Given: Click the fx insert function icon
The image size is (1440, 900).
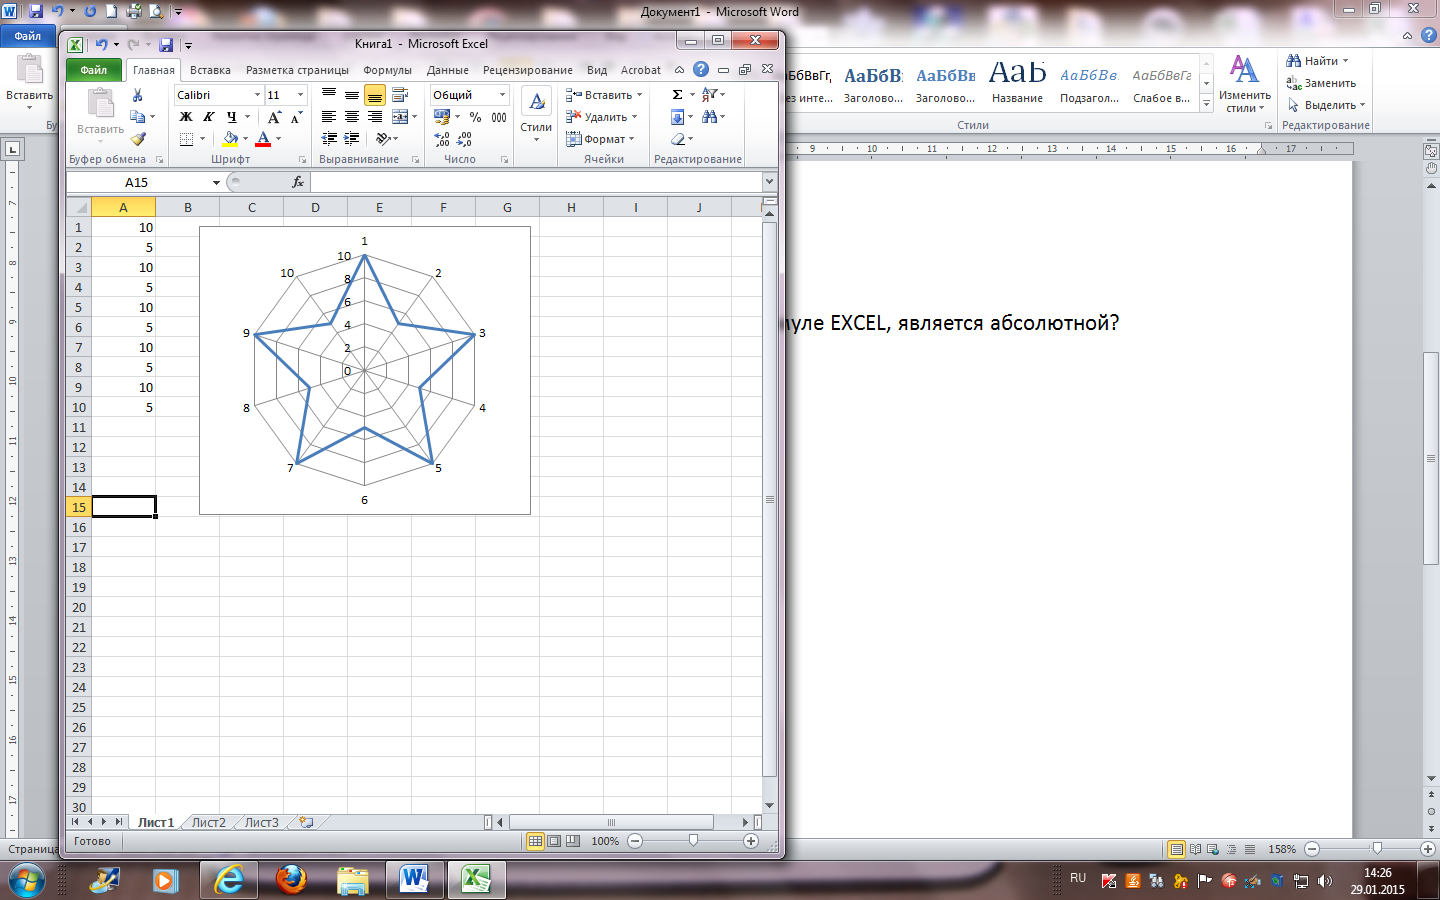Looking at the screenshot, I should coord(298,182).
